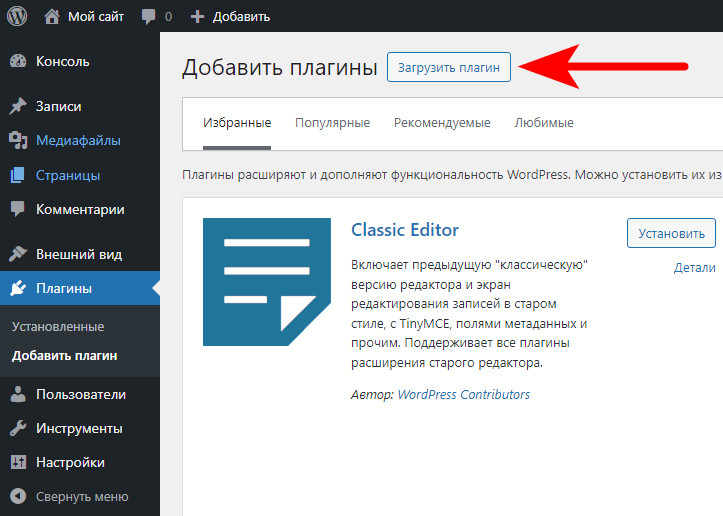Viewport: 723px width, 516px height.
Task: Click the Настройки sliders icon
Action: coord(18,463)
